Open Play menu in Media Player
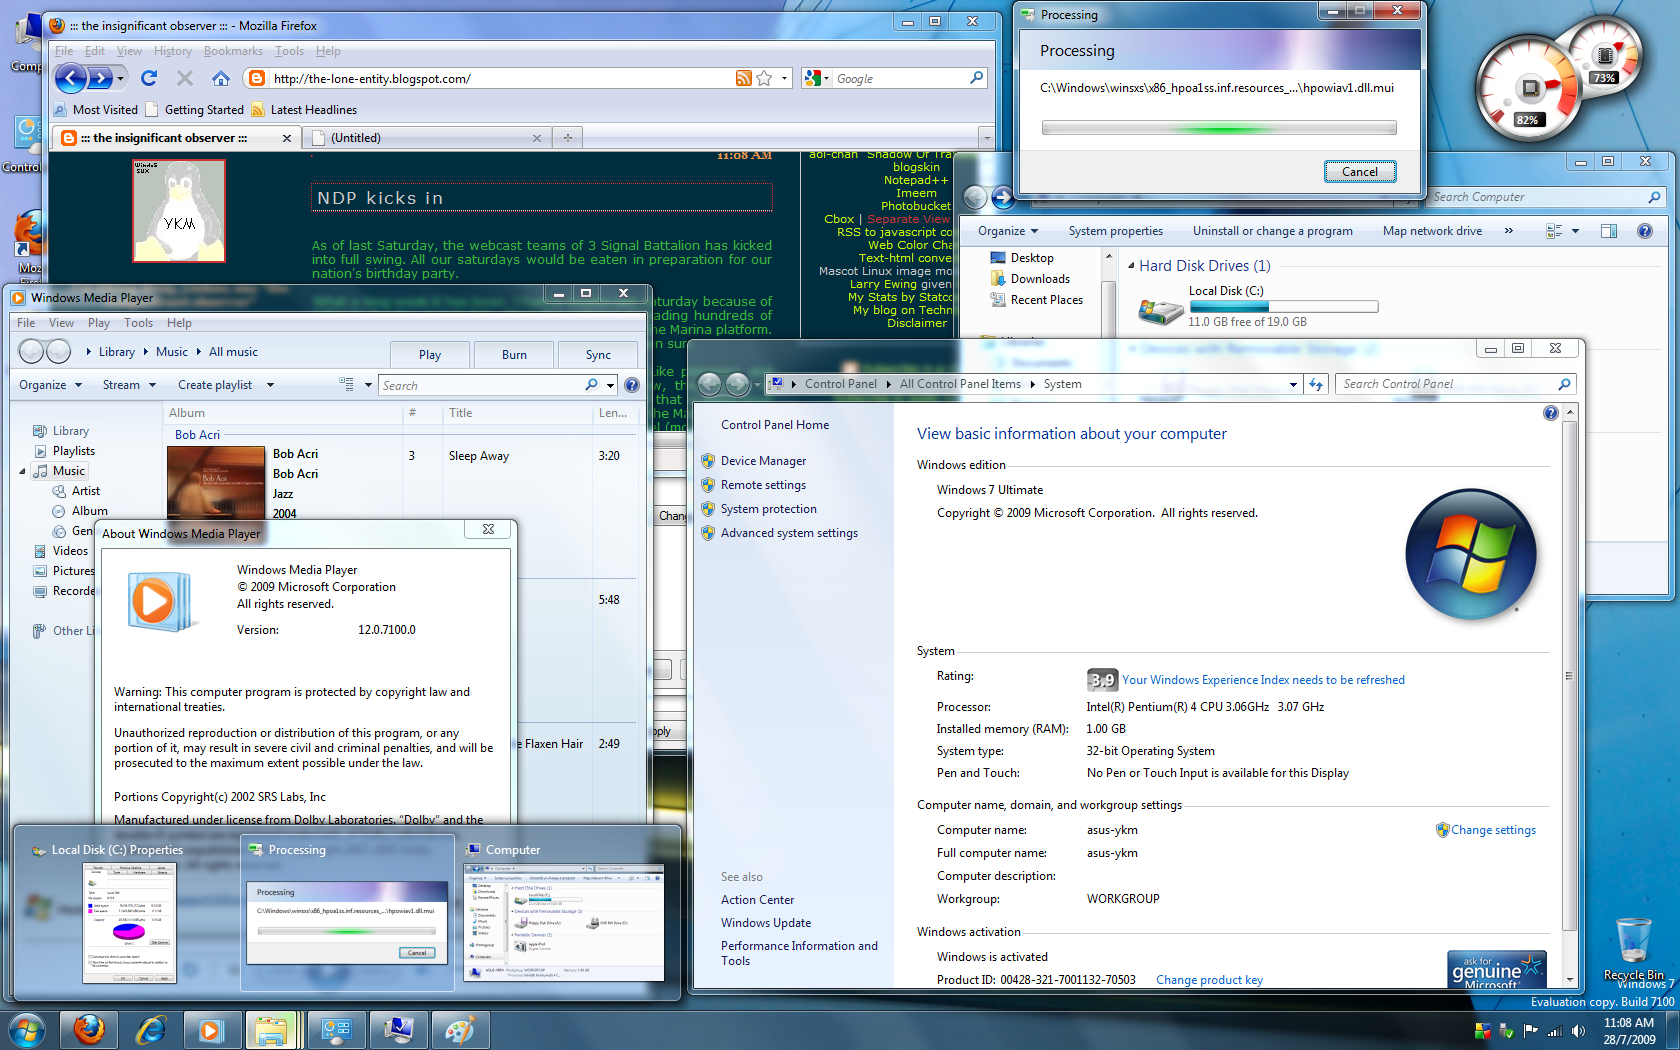Viewport: 1680px width, 1050px height. pos(98,323)
